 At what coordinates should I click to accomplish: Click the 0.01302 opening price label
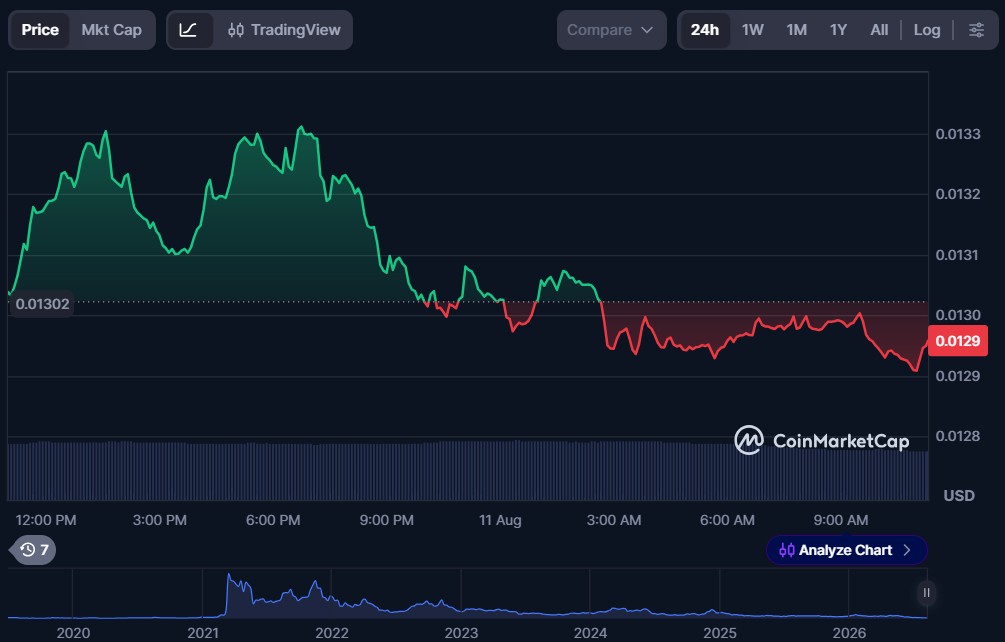click(42, 304)
